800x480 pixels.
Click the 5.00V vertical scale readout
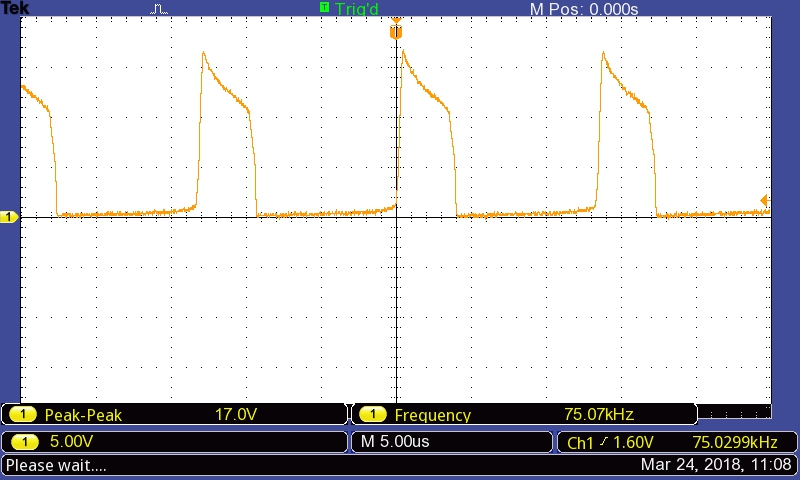click(x=71, y=441)
